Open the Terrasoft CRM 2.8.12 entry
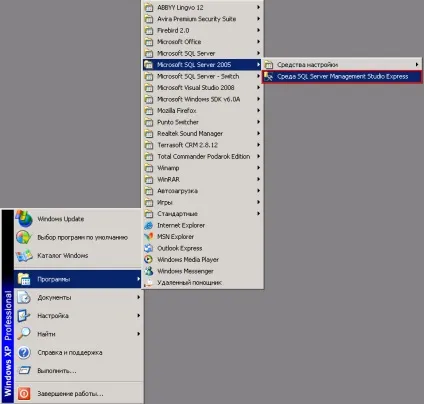 click(x=203, y=145)
